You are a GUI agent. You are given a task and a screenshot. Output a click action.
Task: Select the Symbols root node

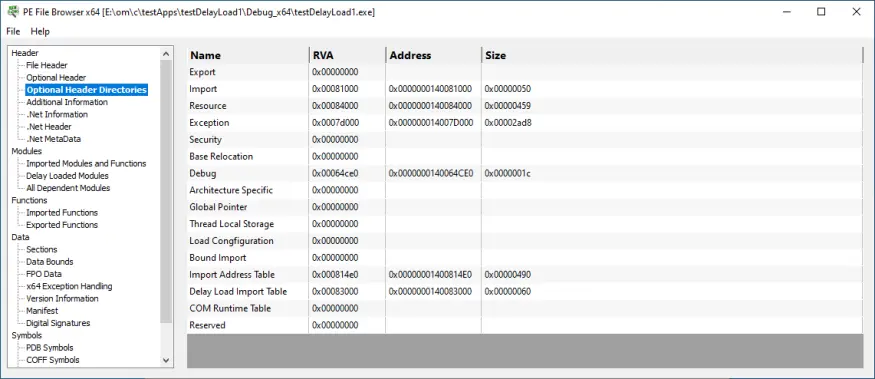click(x=26, y=335)
